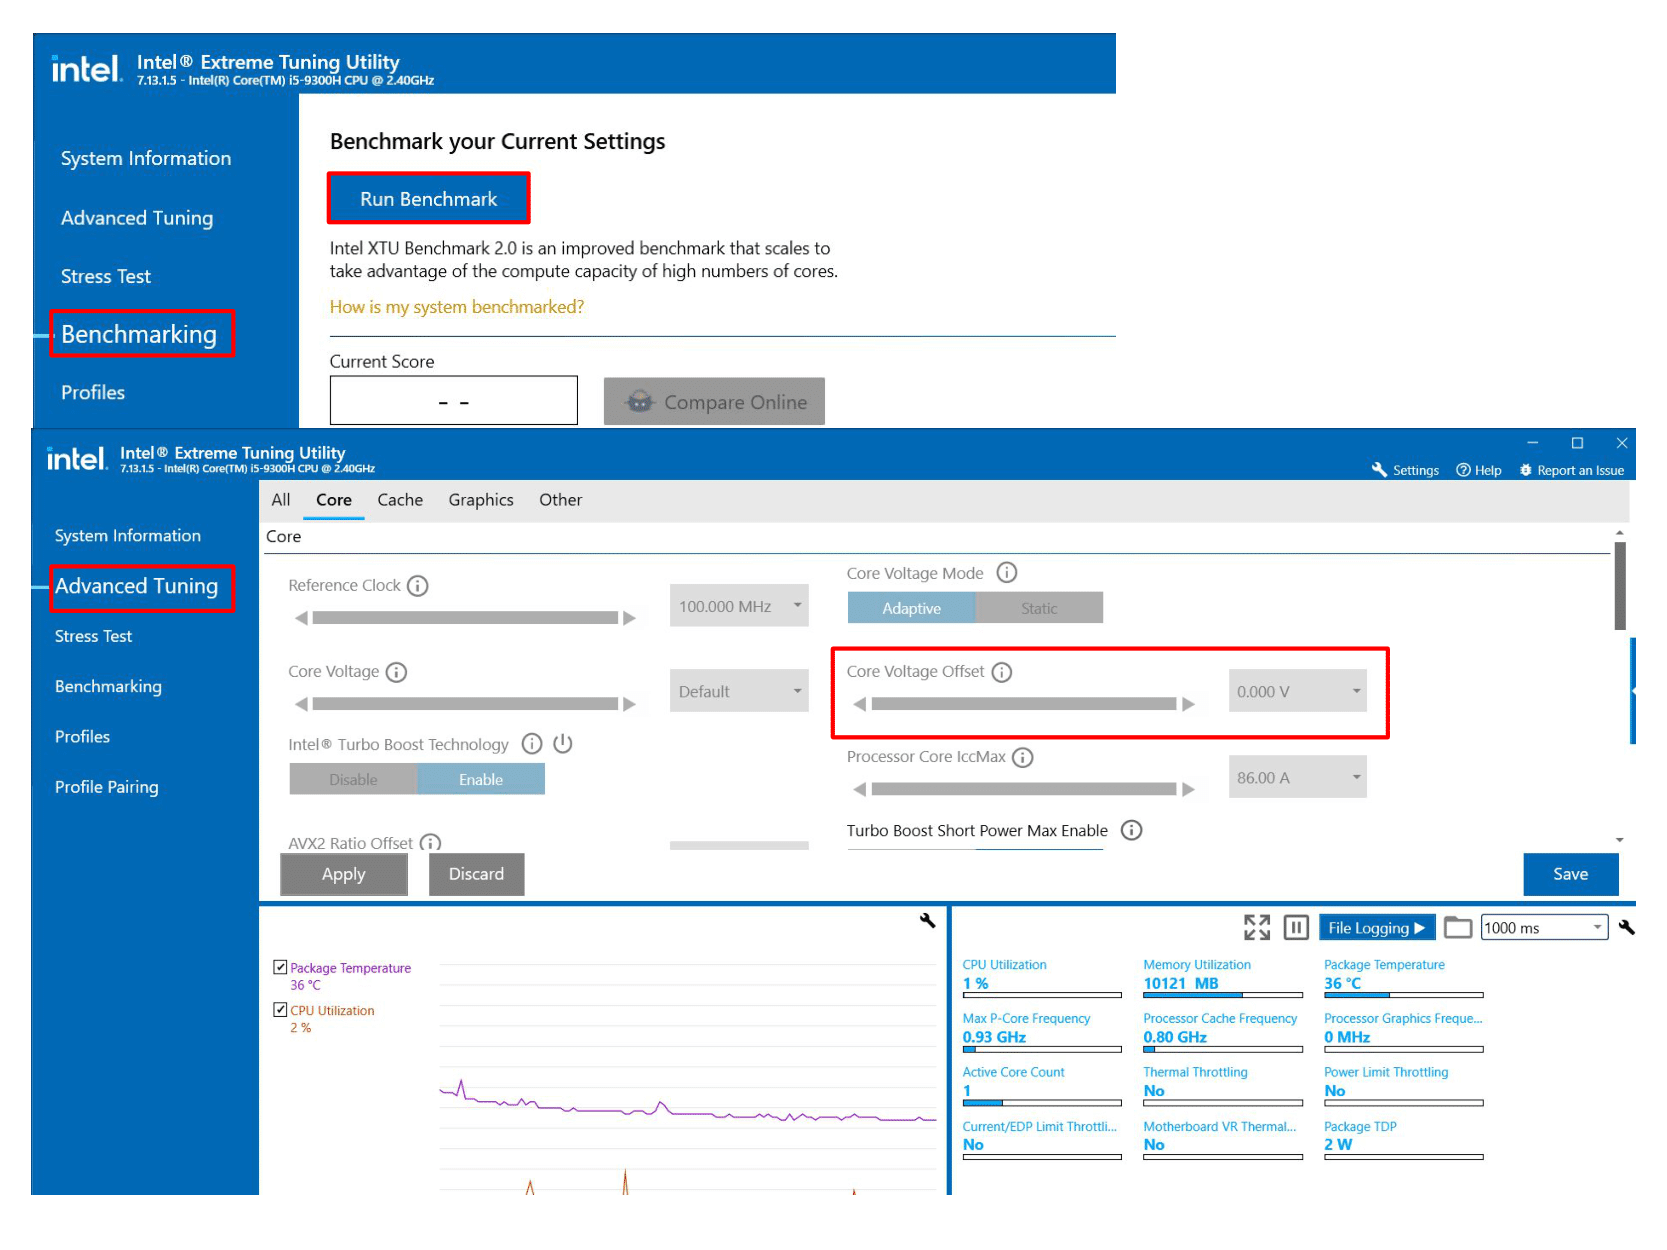Click the Processor Core IccMax slider track
This screenshot has height=1250, width=1667.
click(x=1023, y=789)
